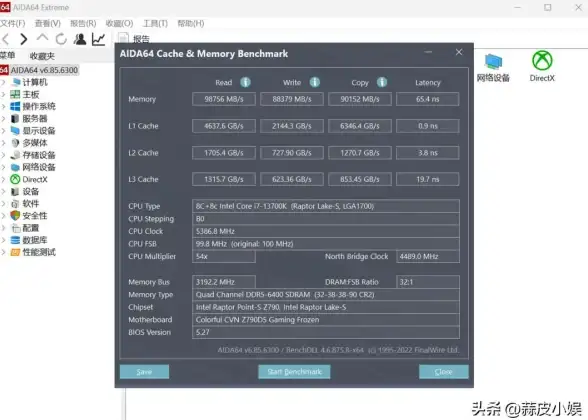
Task: Click the DRAM:FSB Ratio 32:1 value
Action: coord(428,282)
